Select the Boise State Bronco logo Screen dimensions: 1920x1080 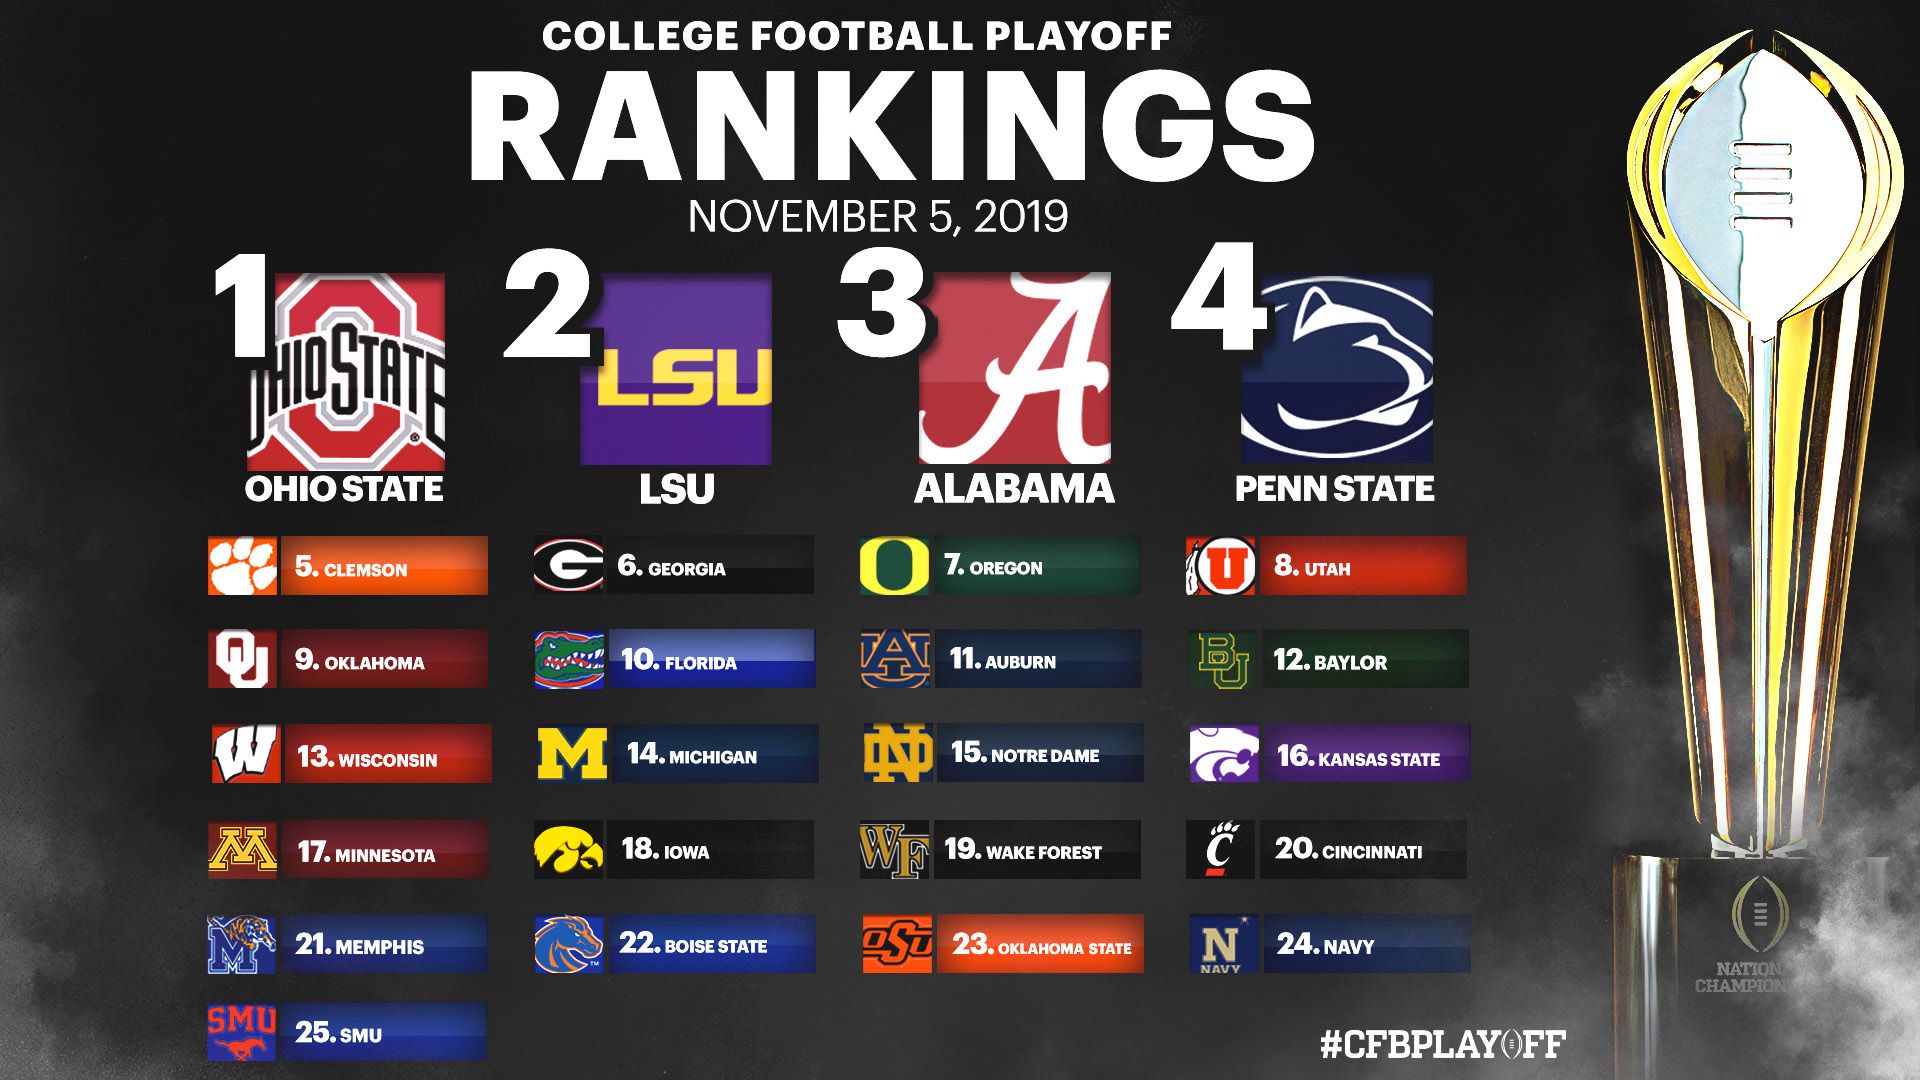click(x=569, y=944)
